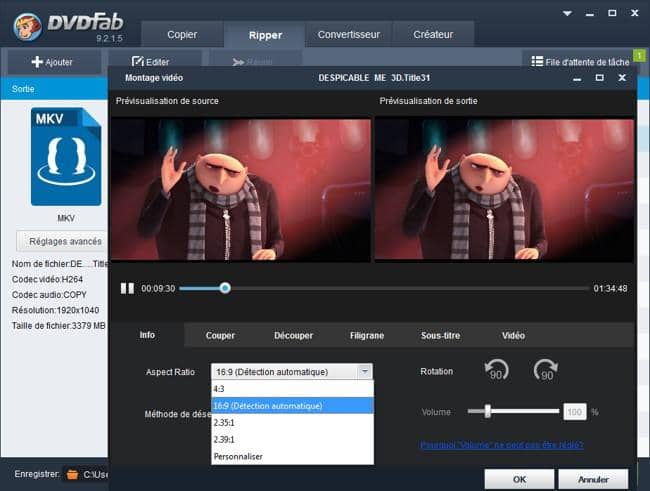
Task: Rotate video 90 degrees clockwise
Action: coord(545,370)
